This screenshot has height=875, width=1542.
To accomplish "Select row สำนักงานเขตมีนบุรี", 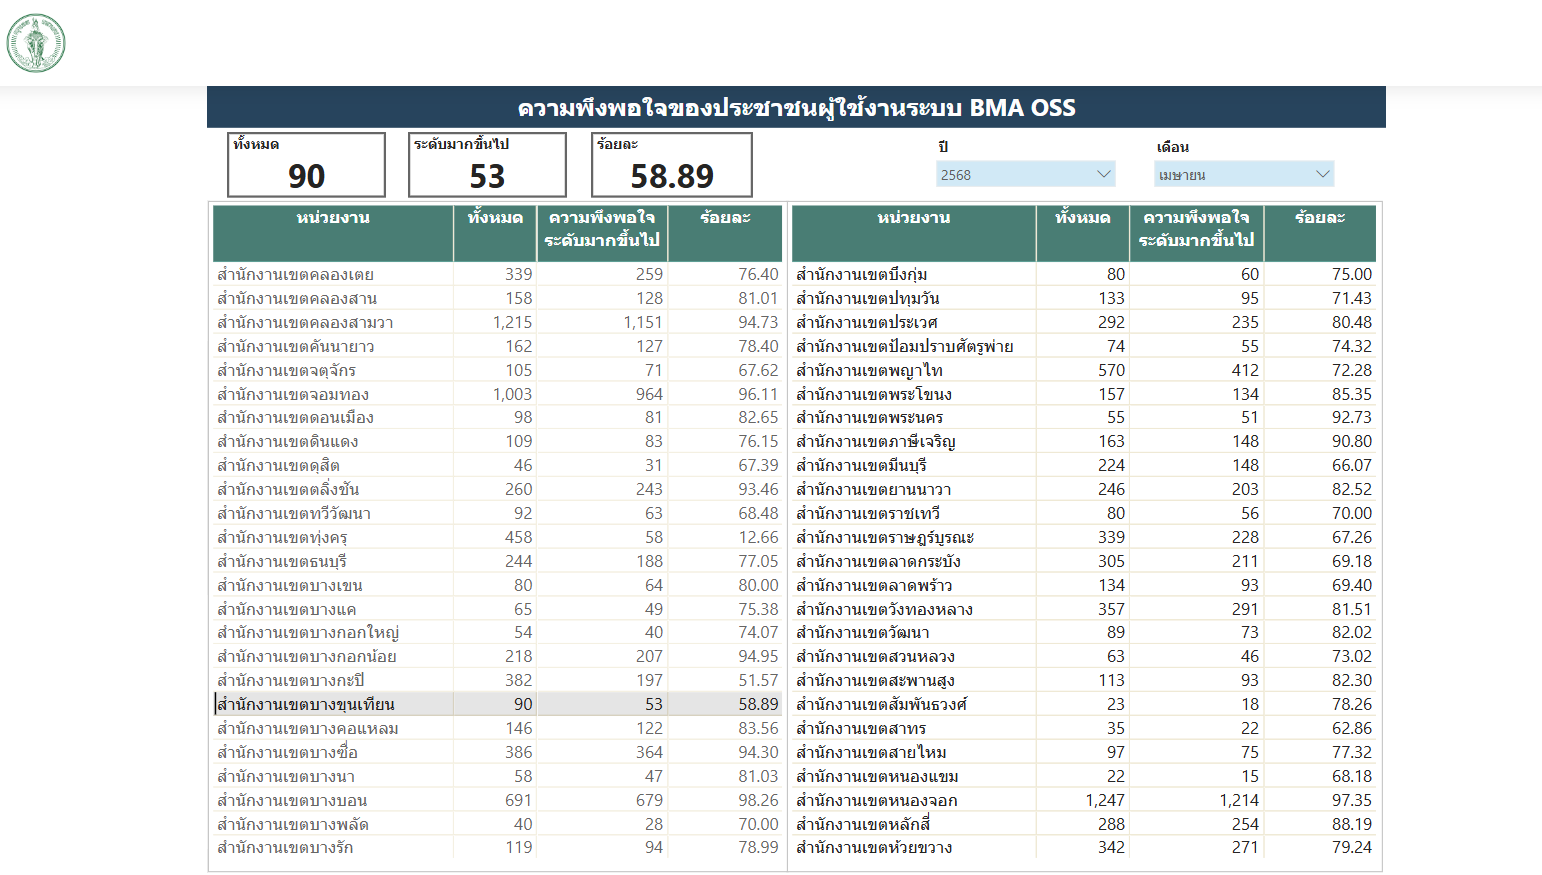I will point(1084,465).
